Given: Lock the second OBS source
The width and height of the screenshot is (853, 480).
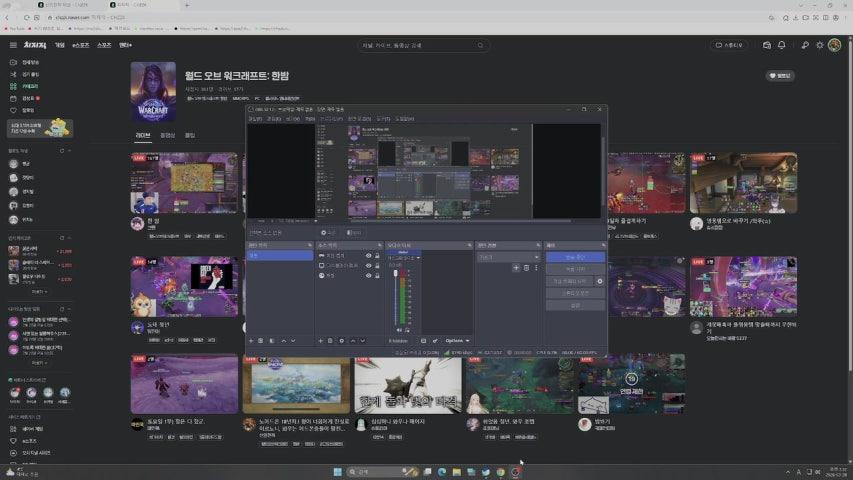Looking at the screenshot, I should click(377, 266).
